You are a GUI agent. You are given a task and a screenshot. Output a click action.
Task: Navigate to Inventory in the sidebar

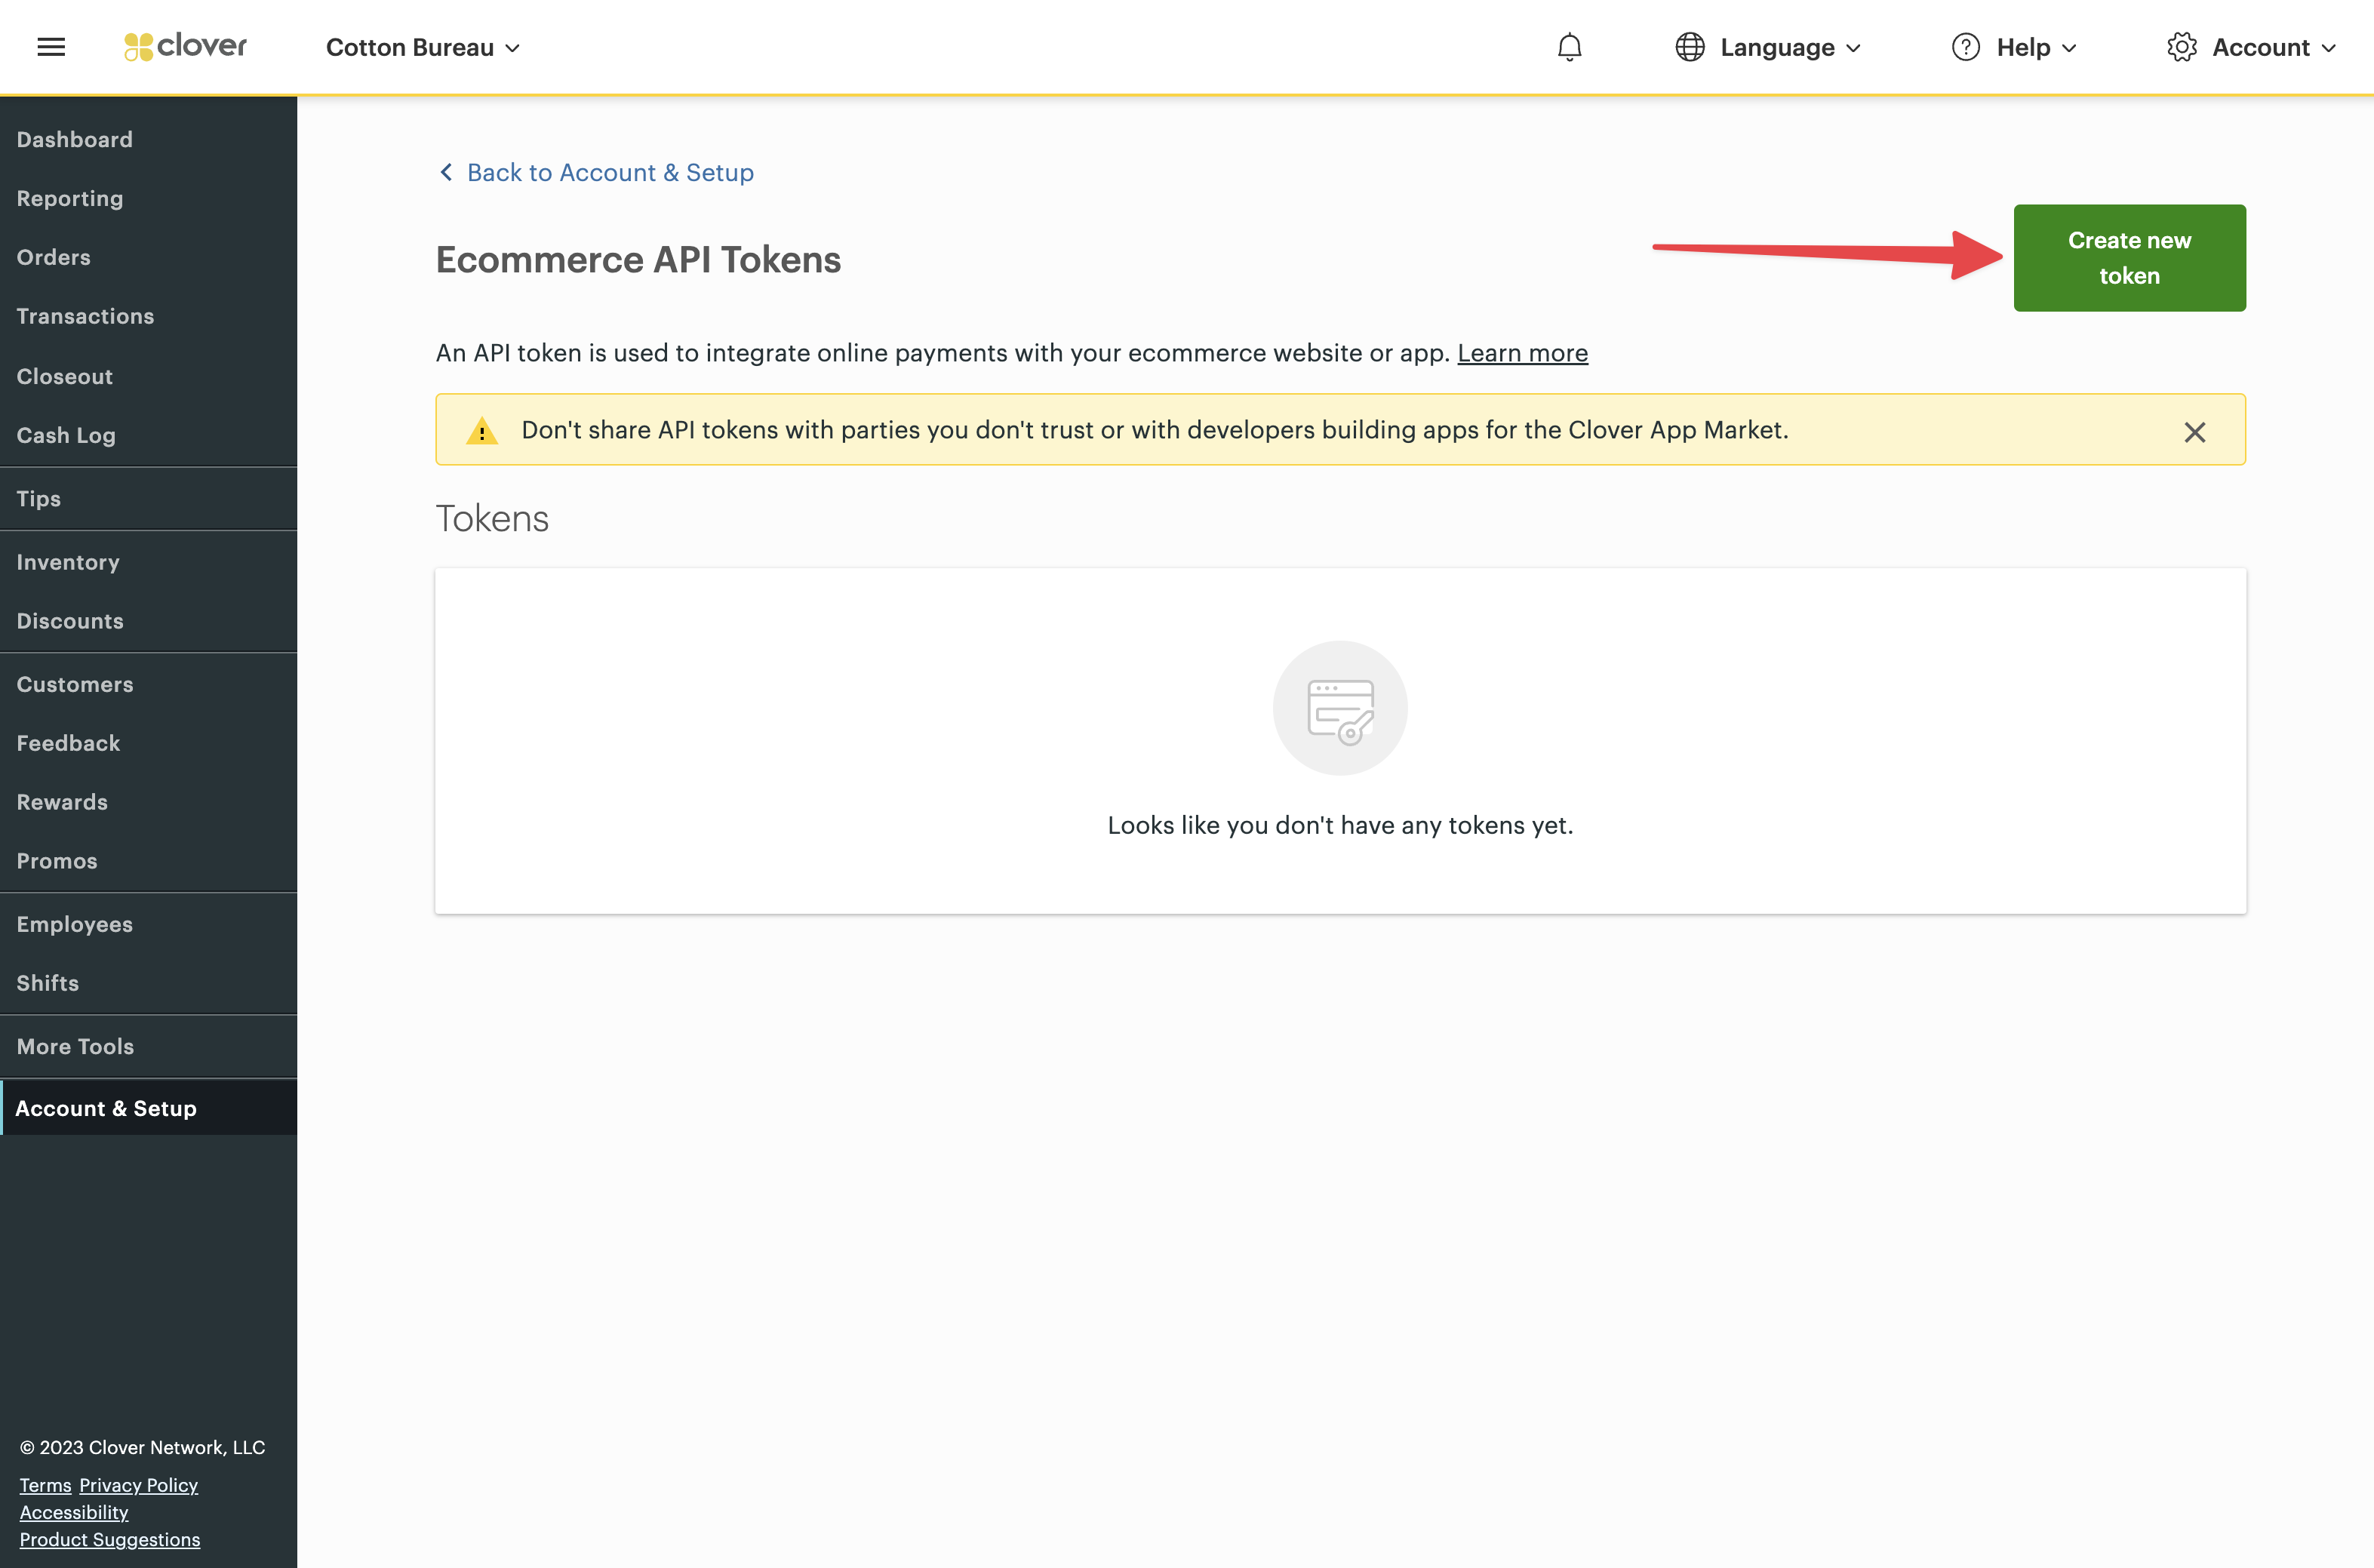point(67,562)
